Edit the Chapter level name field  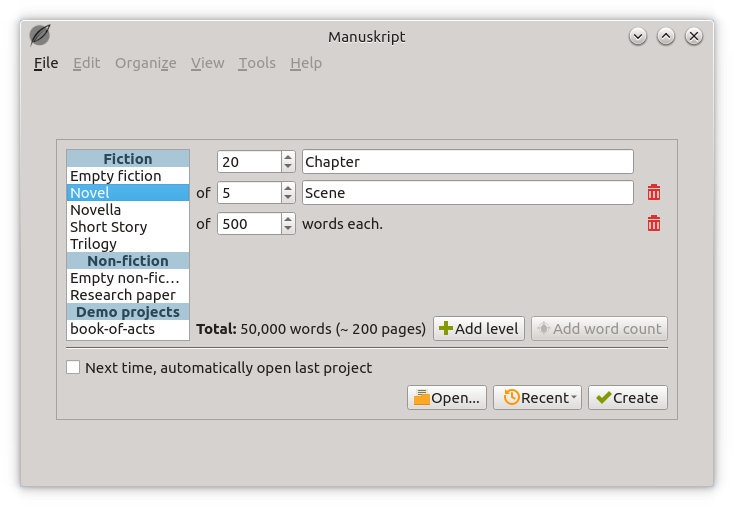coord(468,162)
